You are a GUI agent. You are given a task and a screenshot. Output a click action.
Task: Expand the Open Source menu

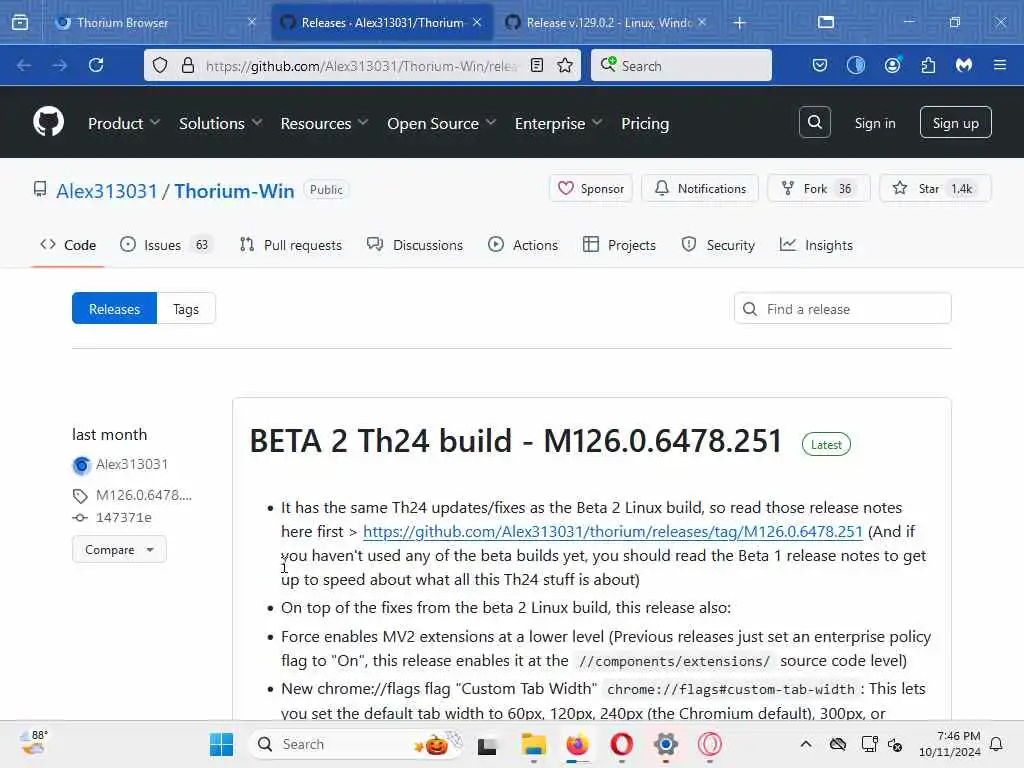pos(441,123)
